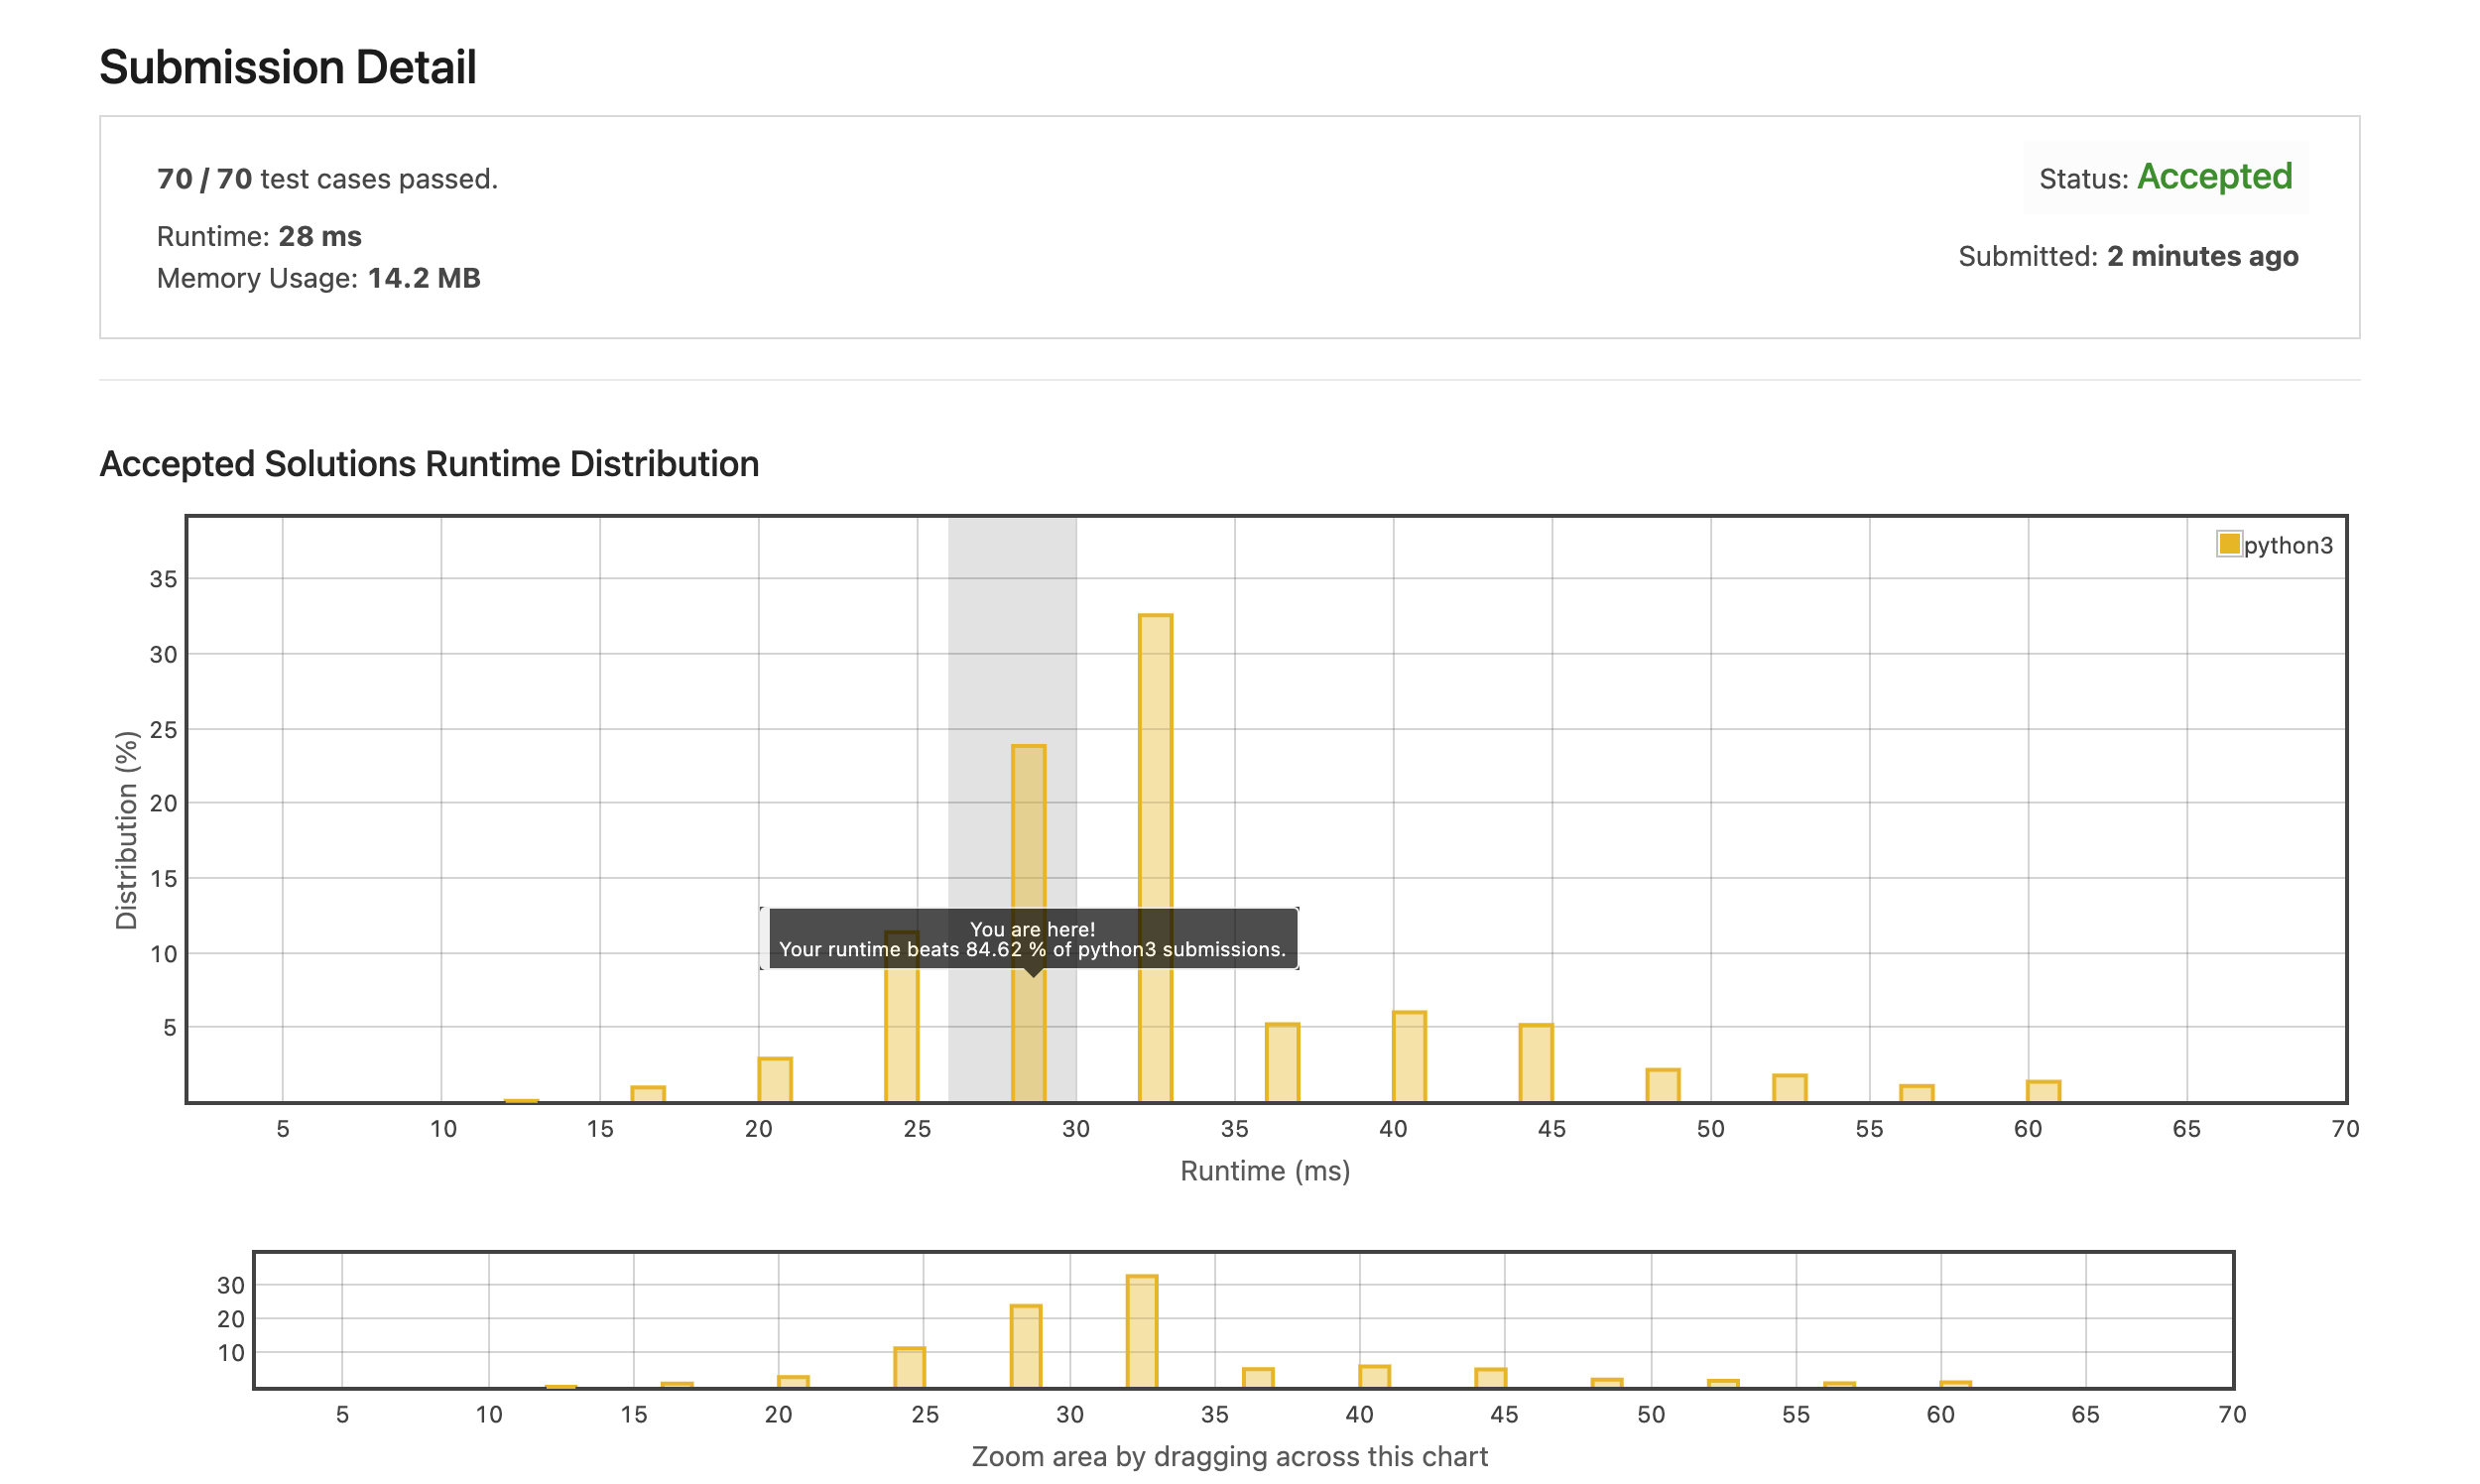This screenshot has height=1484, width=2480.
Task: Click the python3 legend label
Action: click(2287, 545)
